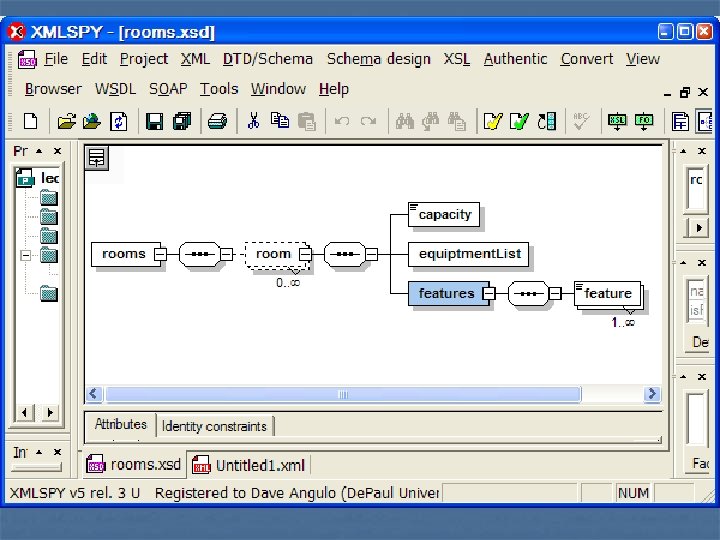Click the diagram horizontal scrollbar thumb
Viewport: 720px width, 540px height.
[343, 394]
